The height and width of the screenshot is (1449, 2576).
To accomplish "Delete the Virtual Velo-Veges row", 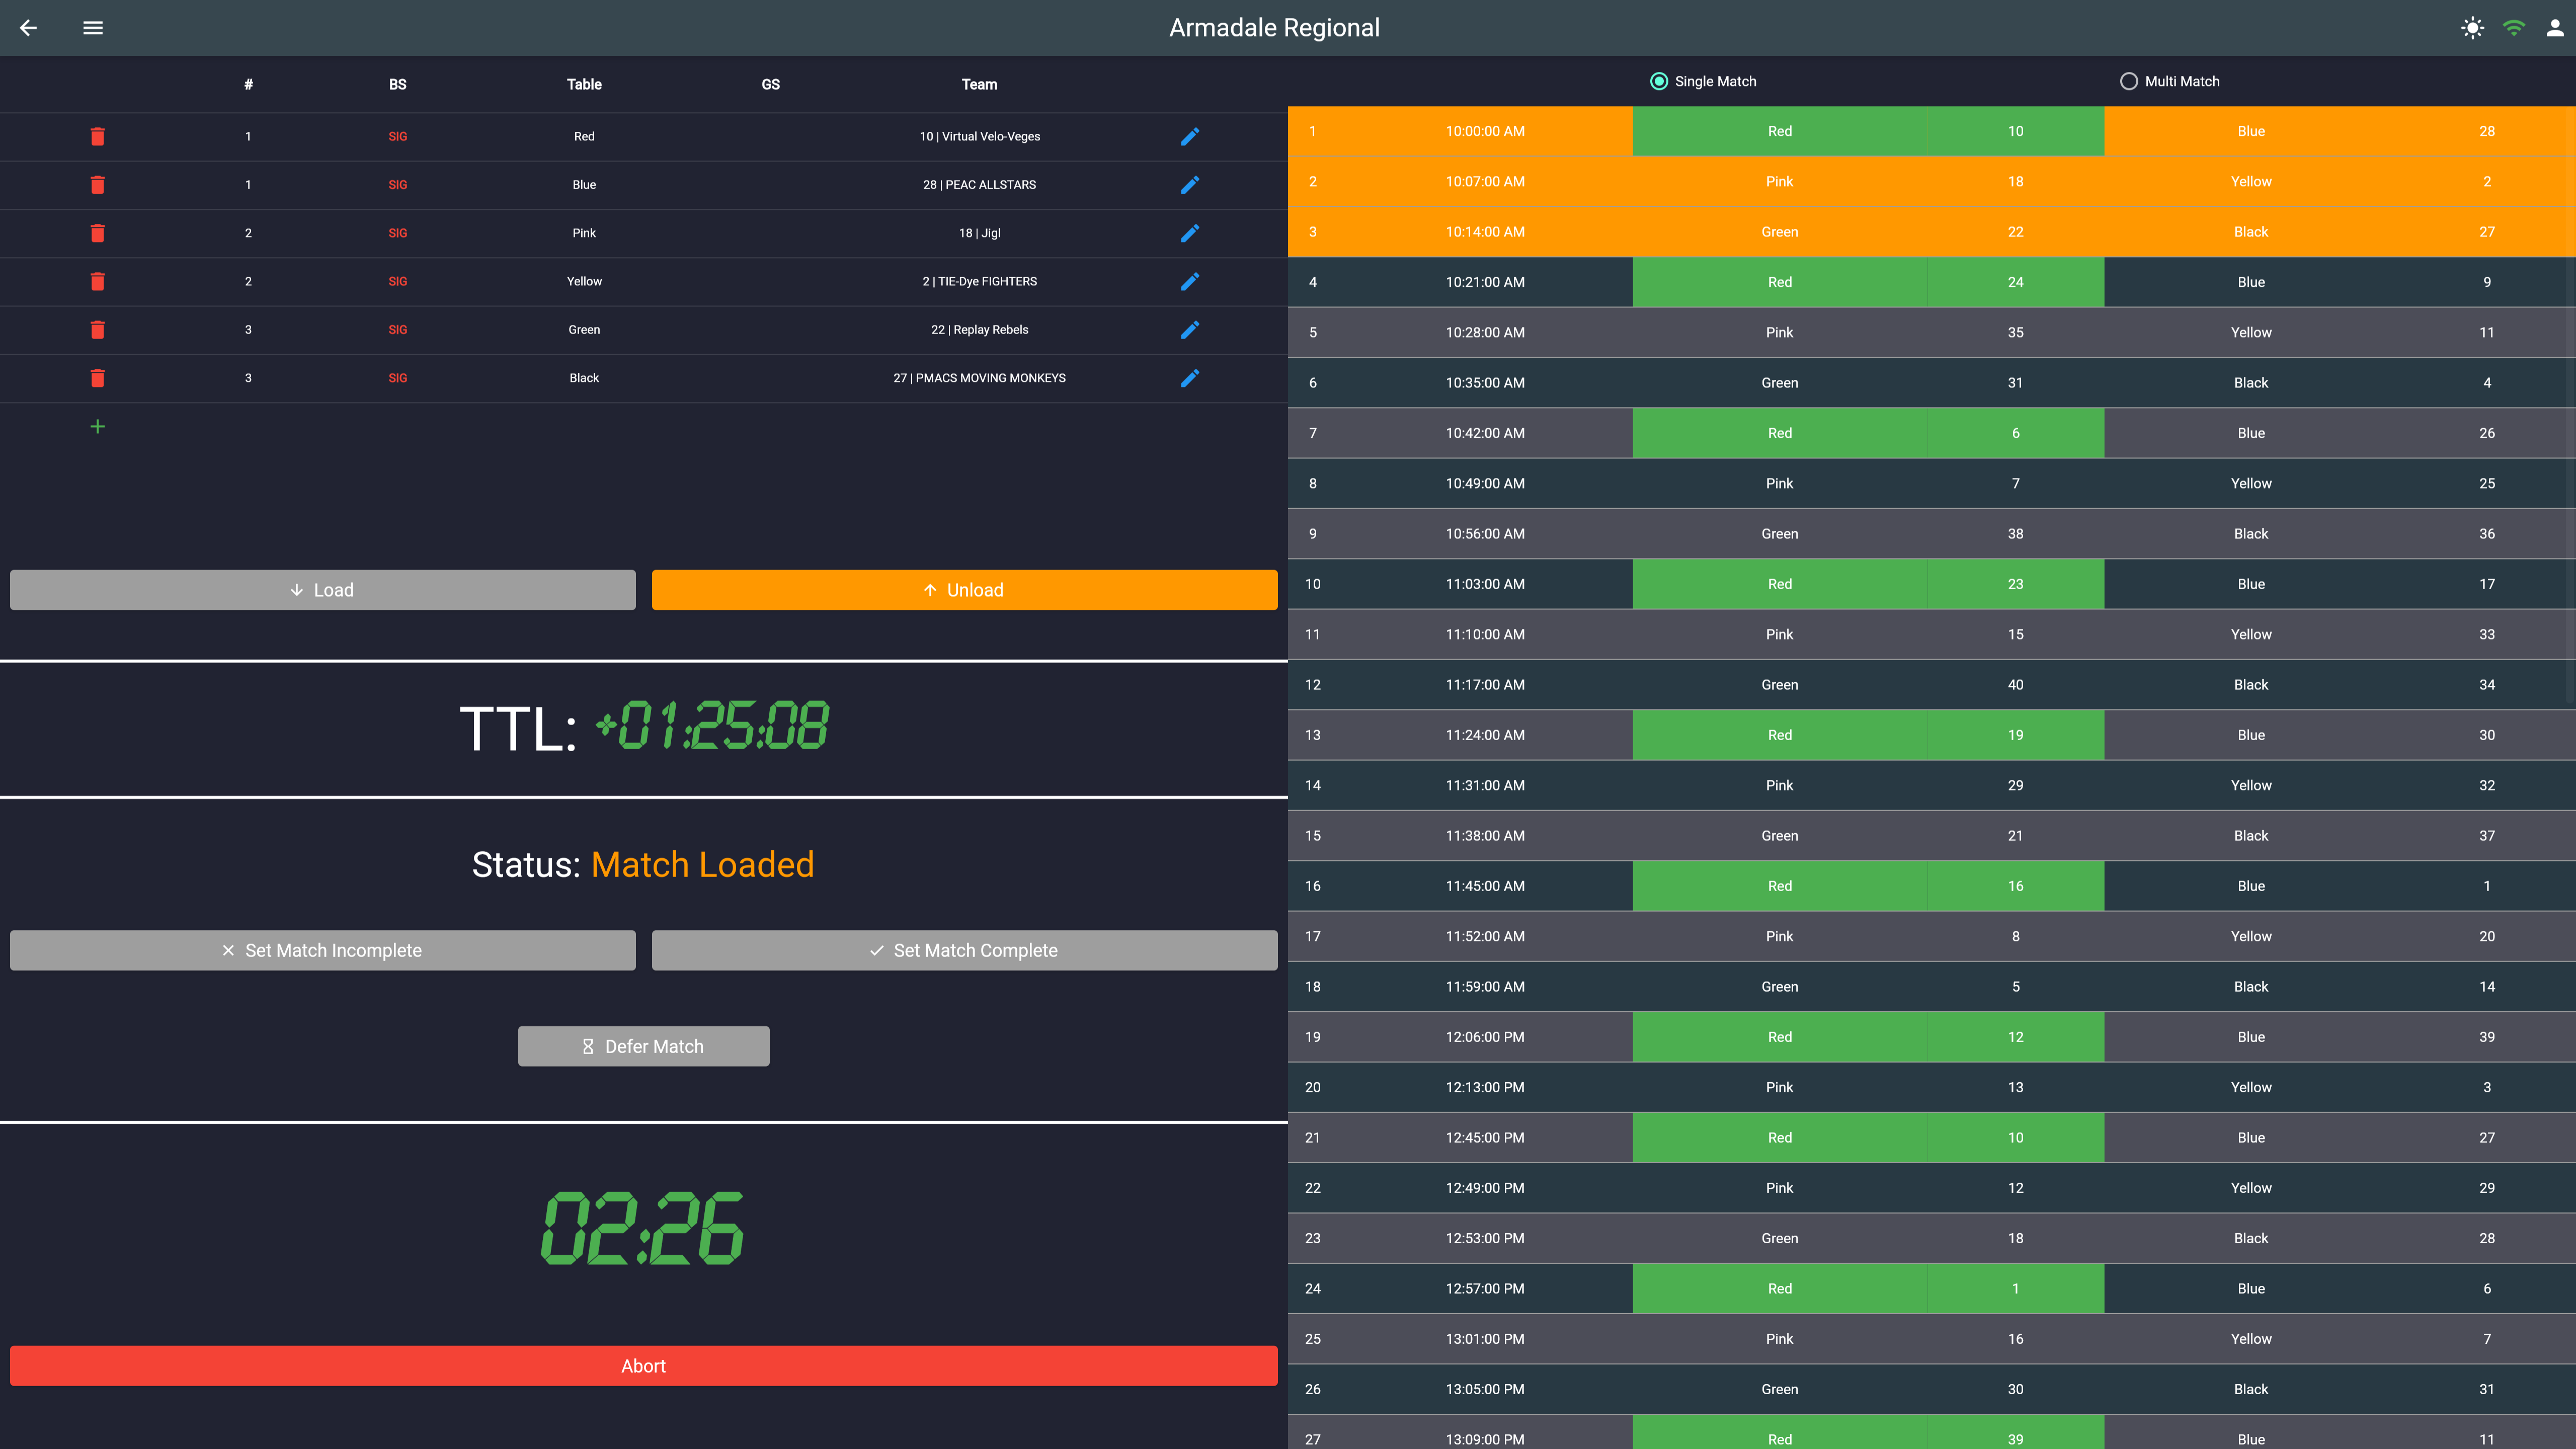I will (98, 137).
